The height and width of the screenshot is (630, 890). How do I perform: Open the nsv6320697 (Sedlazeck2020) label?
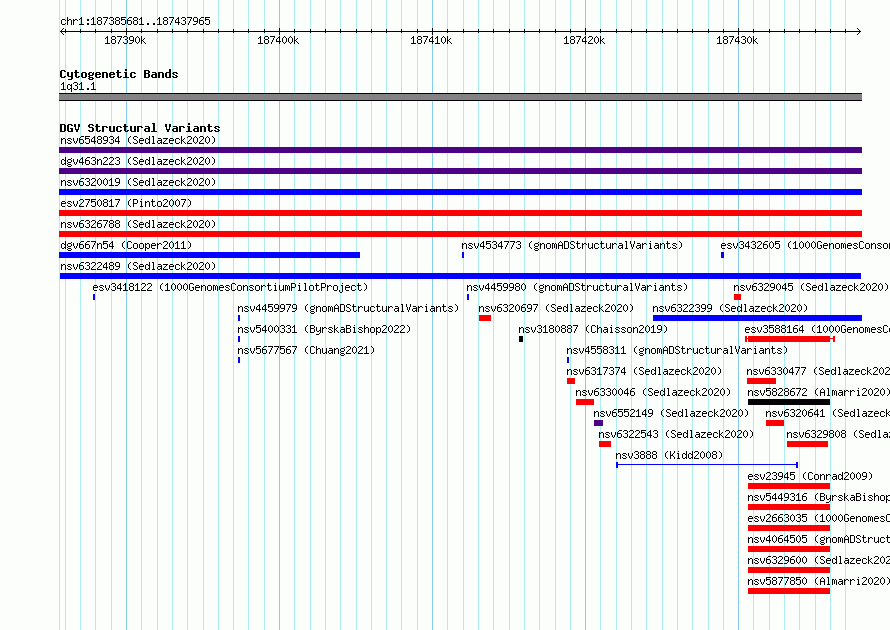[556, 308]
